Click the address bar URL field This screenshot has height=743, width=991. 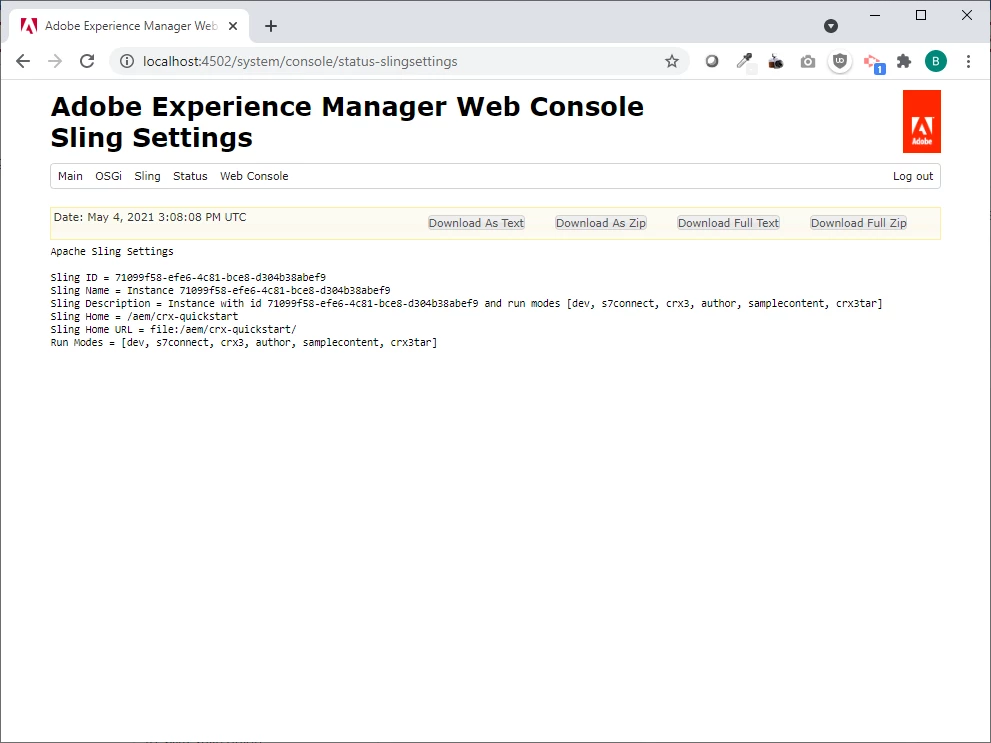point(399,61)
